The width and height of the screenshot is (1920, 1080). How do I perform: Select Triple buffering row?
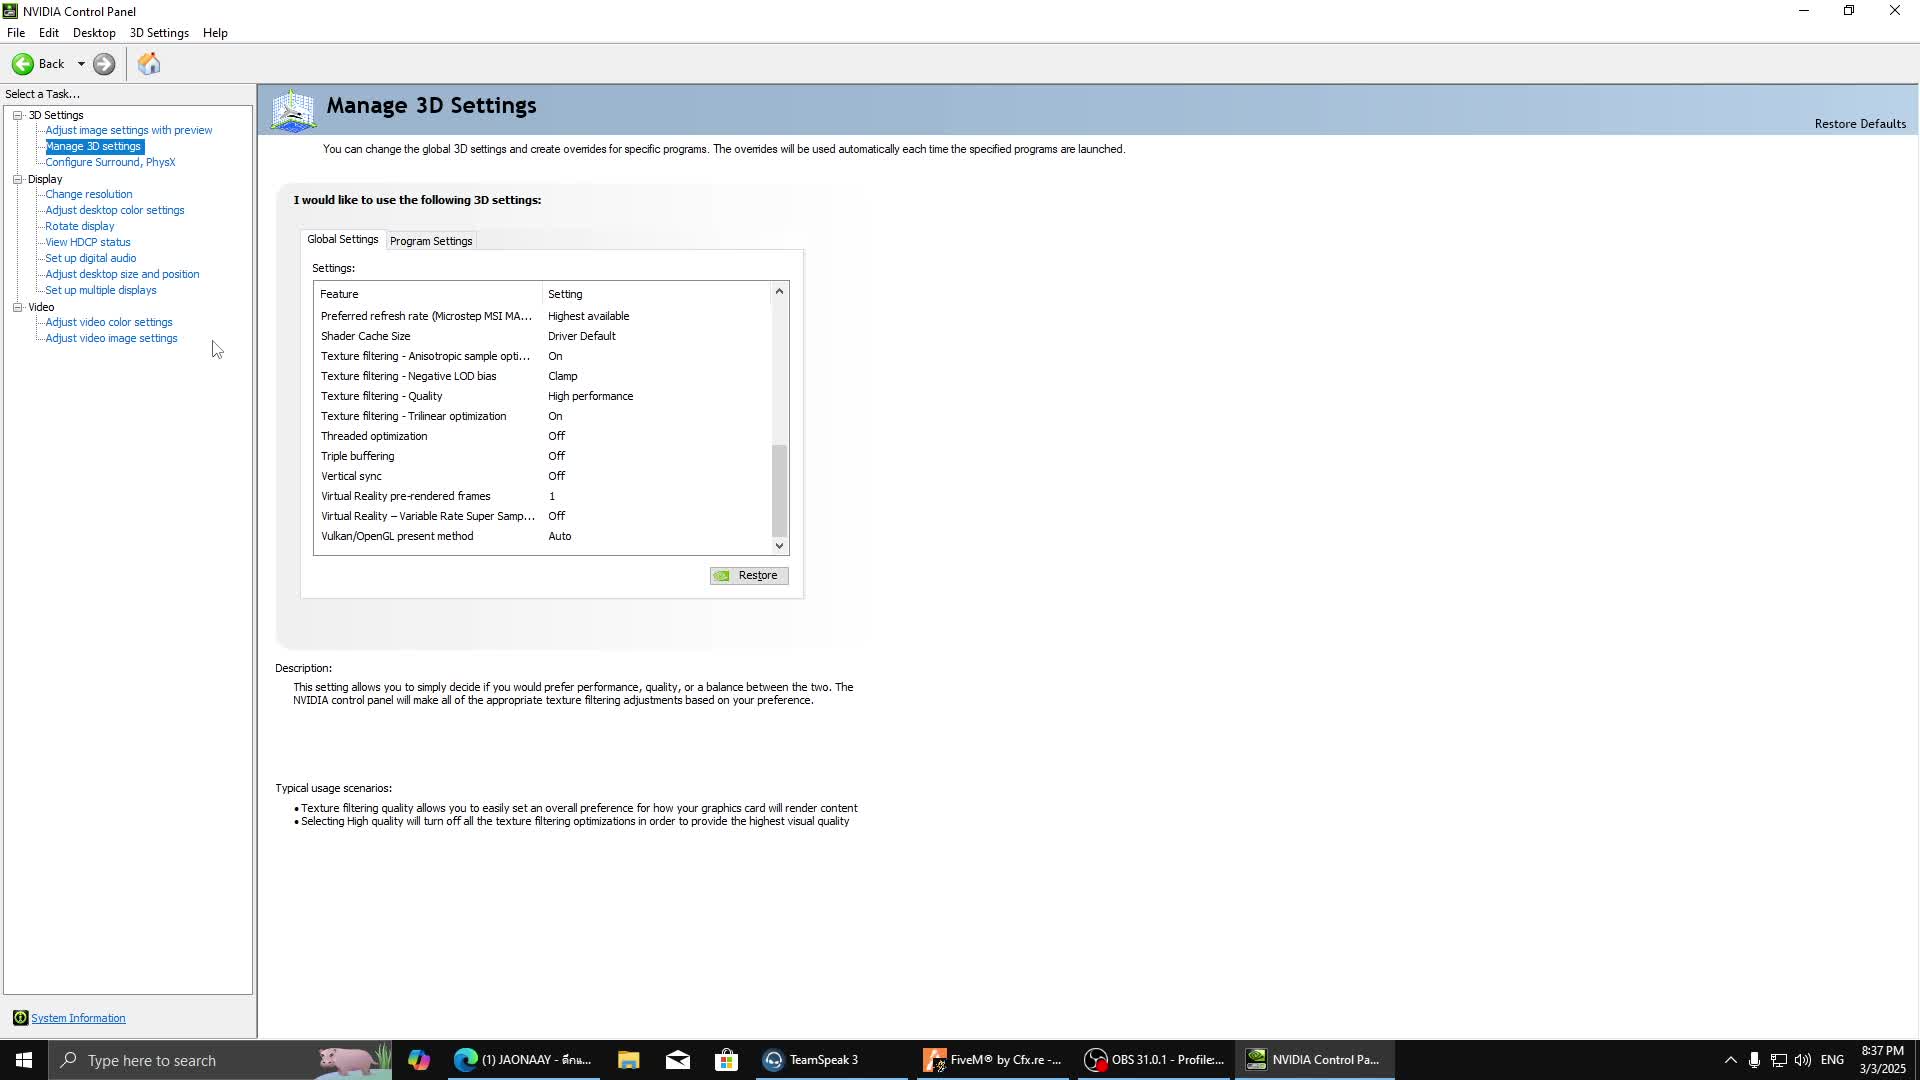coord(543,456)
